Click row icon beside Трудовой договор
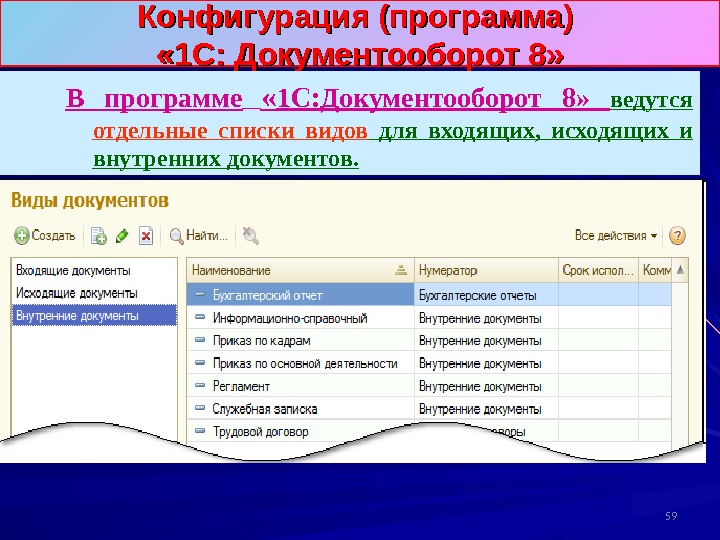720x540 pixels. [x=200, y=430]
